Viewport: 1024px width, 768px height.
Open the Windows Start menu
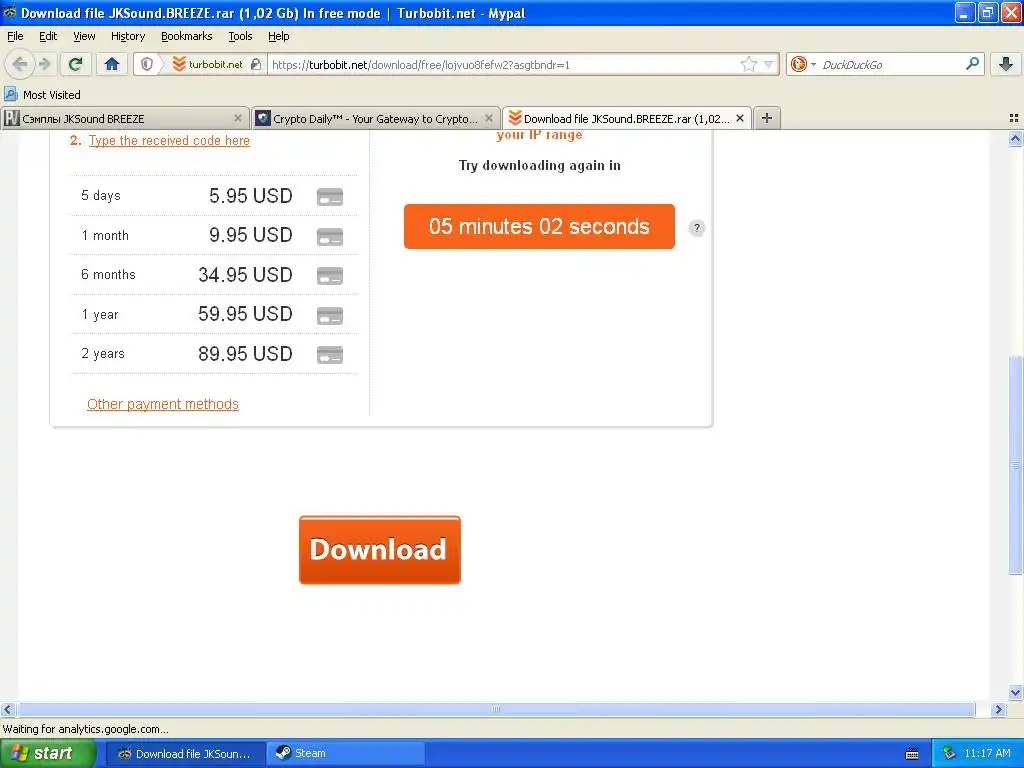(x=47, y=754)
